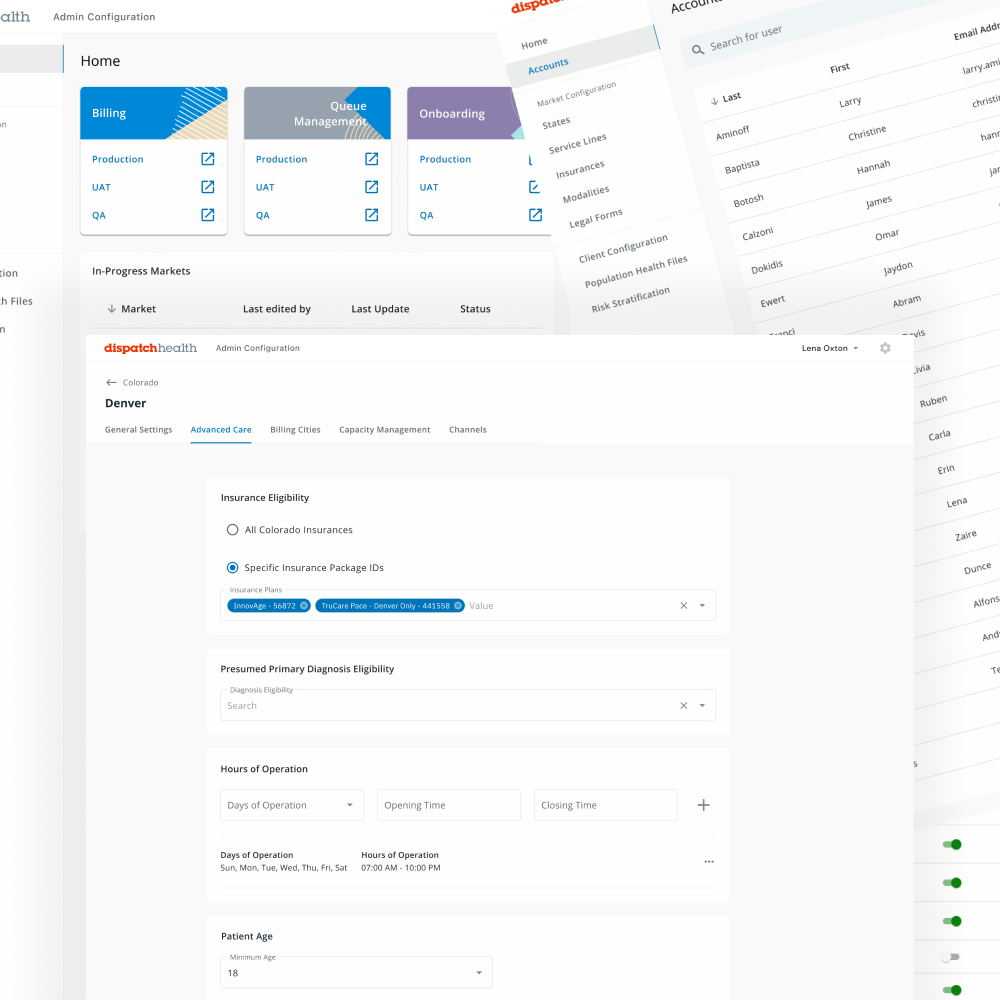Open Queue Management QA link icon
The height and width of the screenshot is (1000, 1000).
tap(372, 215)
